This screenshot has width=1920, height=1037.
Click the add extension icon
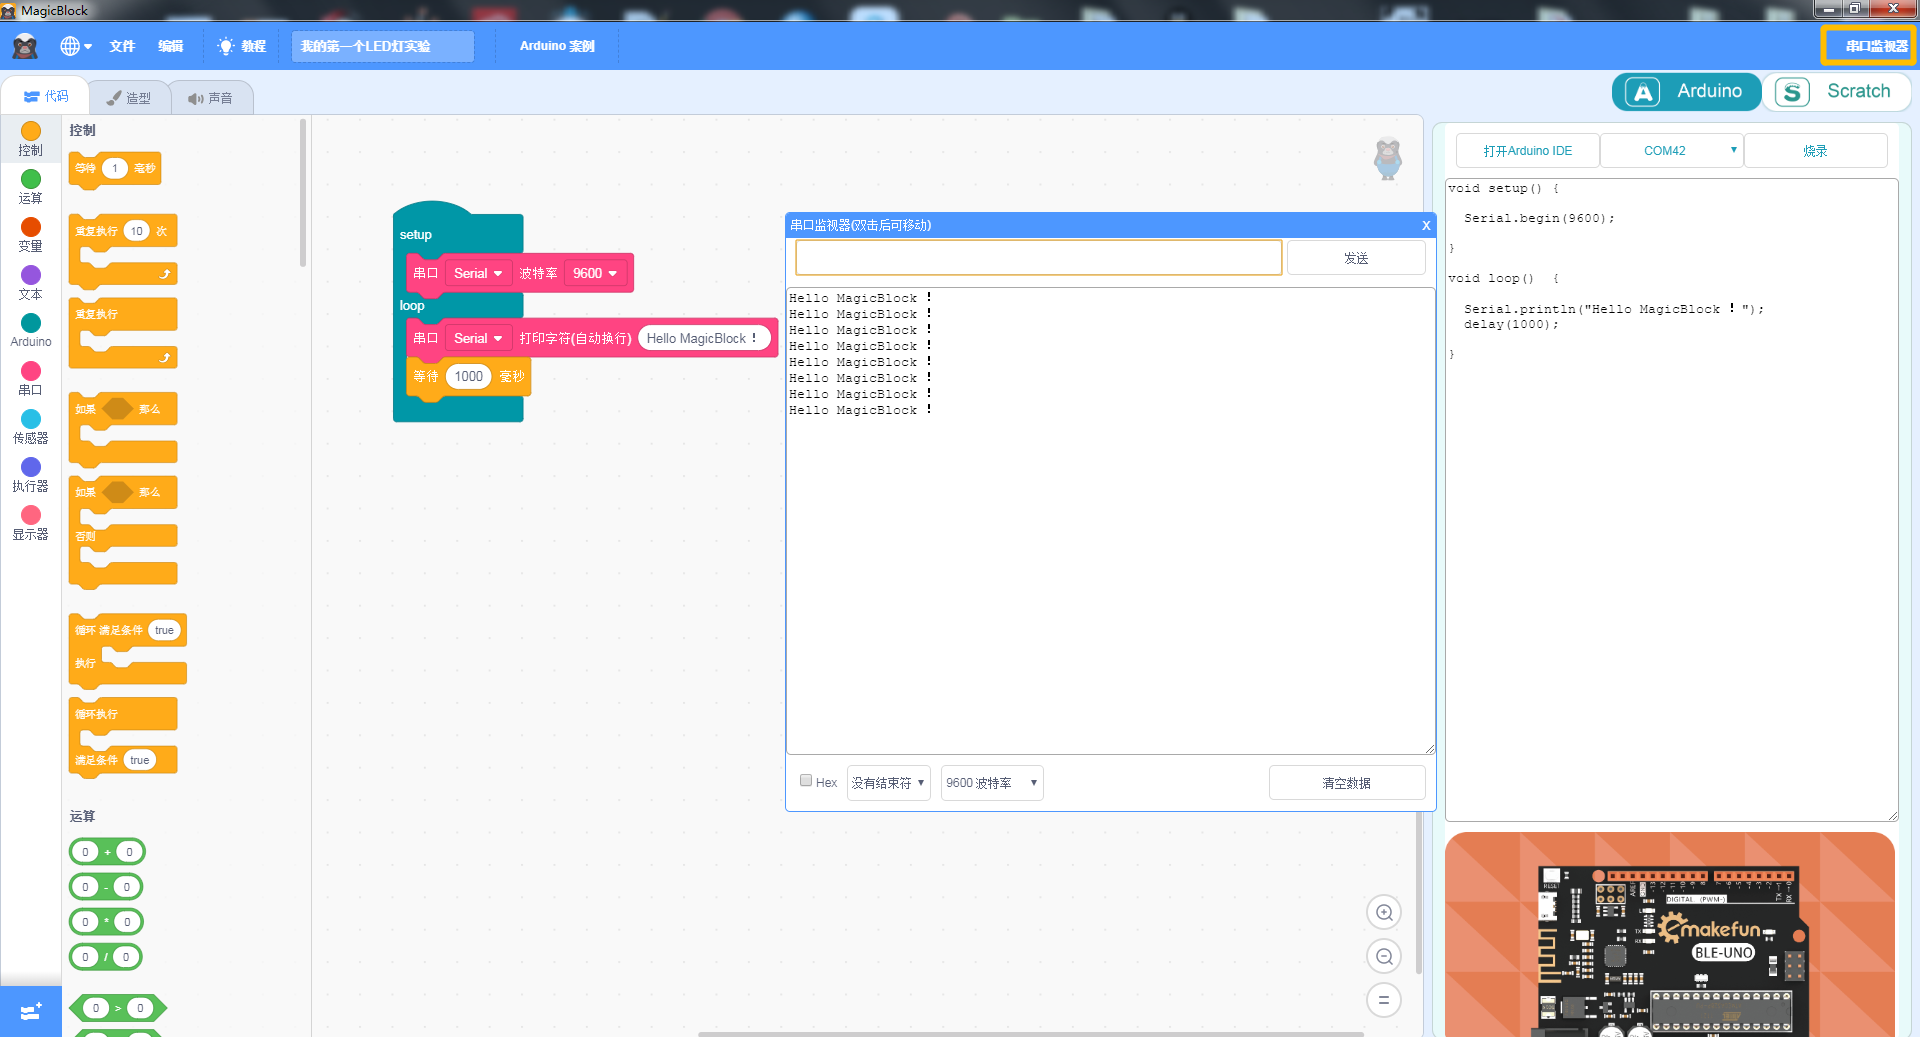pos(31,1011)
